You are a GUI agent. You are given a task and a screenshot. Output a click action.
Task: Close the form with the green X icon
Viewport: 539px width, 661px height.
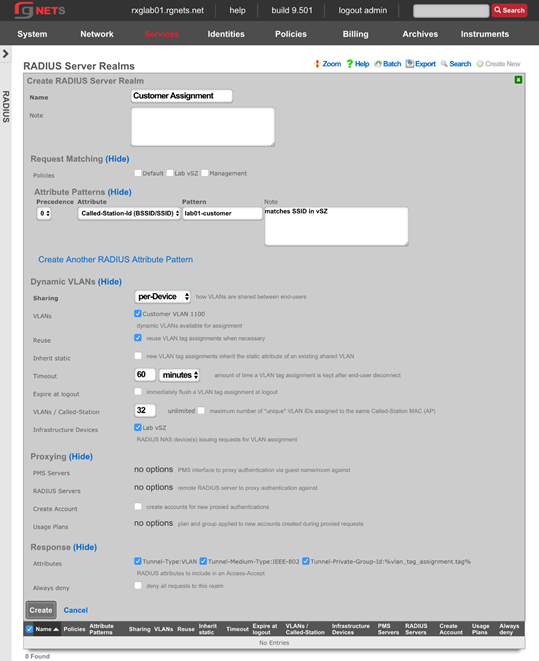pos(518,80)
